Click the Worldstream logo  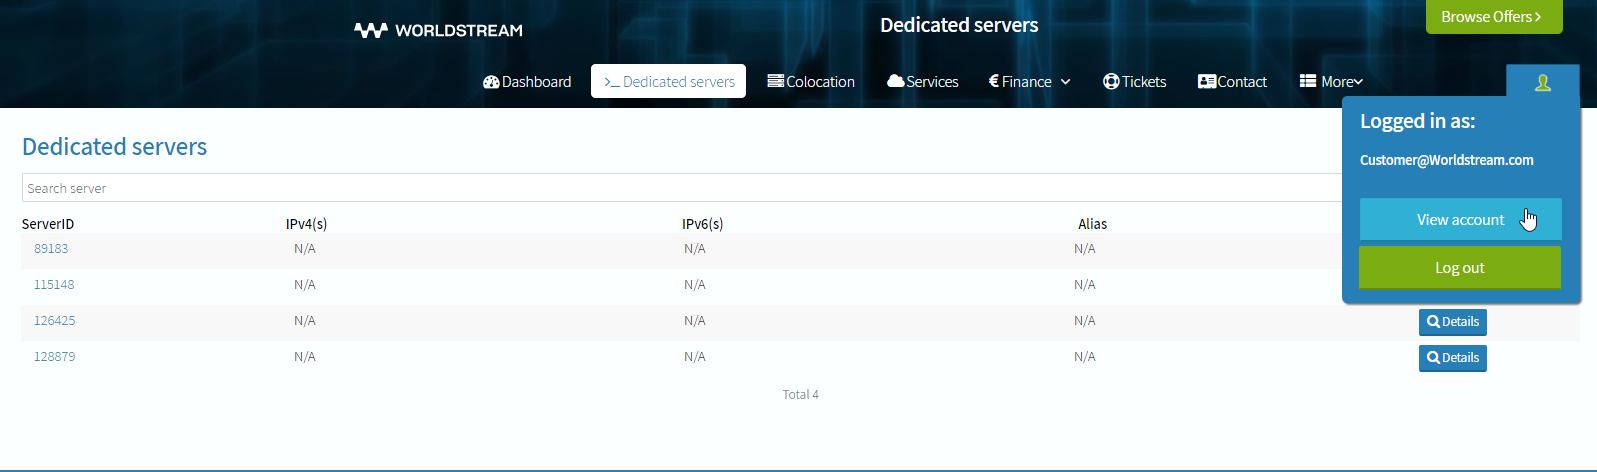438,30
